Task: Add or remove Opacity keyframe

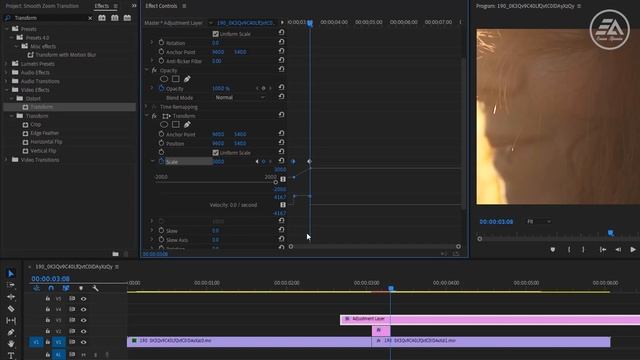Action: pyautogui.click(x=263, y=88)
